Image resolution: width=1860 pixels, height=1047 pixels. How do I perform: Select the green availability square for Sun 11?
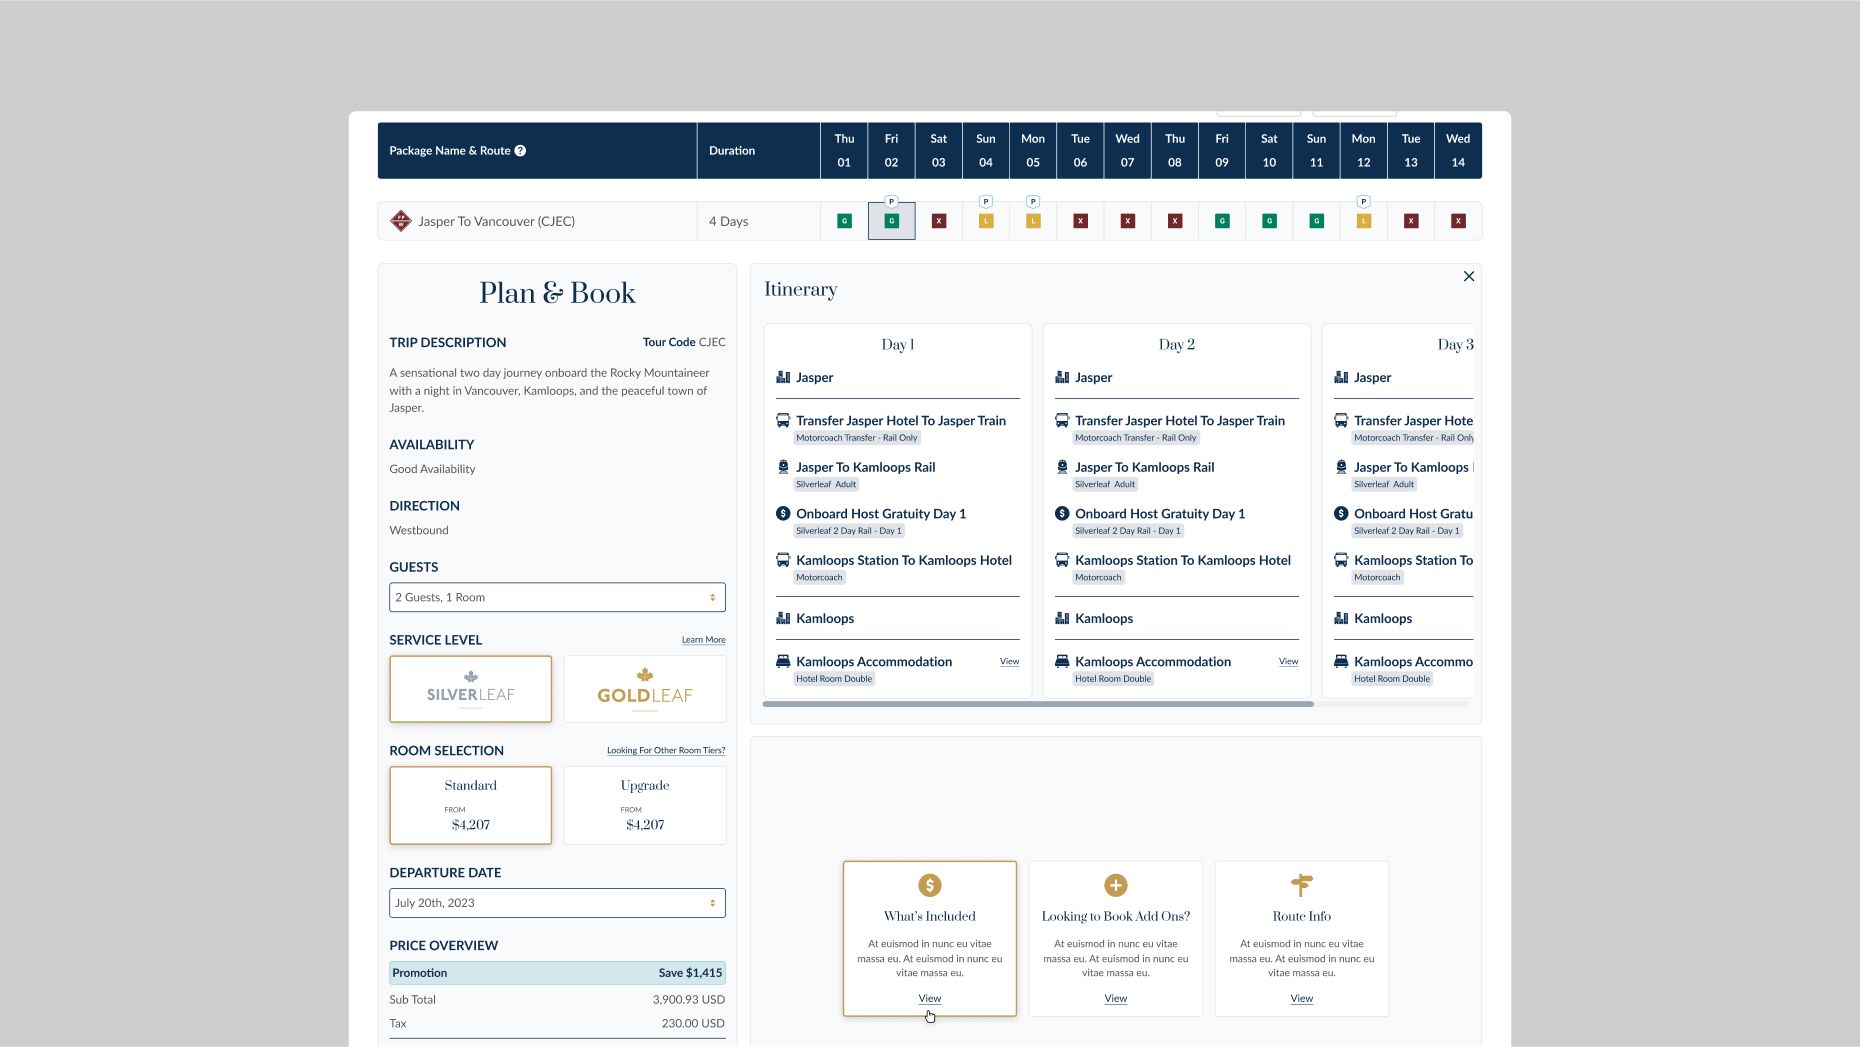1316,221
